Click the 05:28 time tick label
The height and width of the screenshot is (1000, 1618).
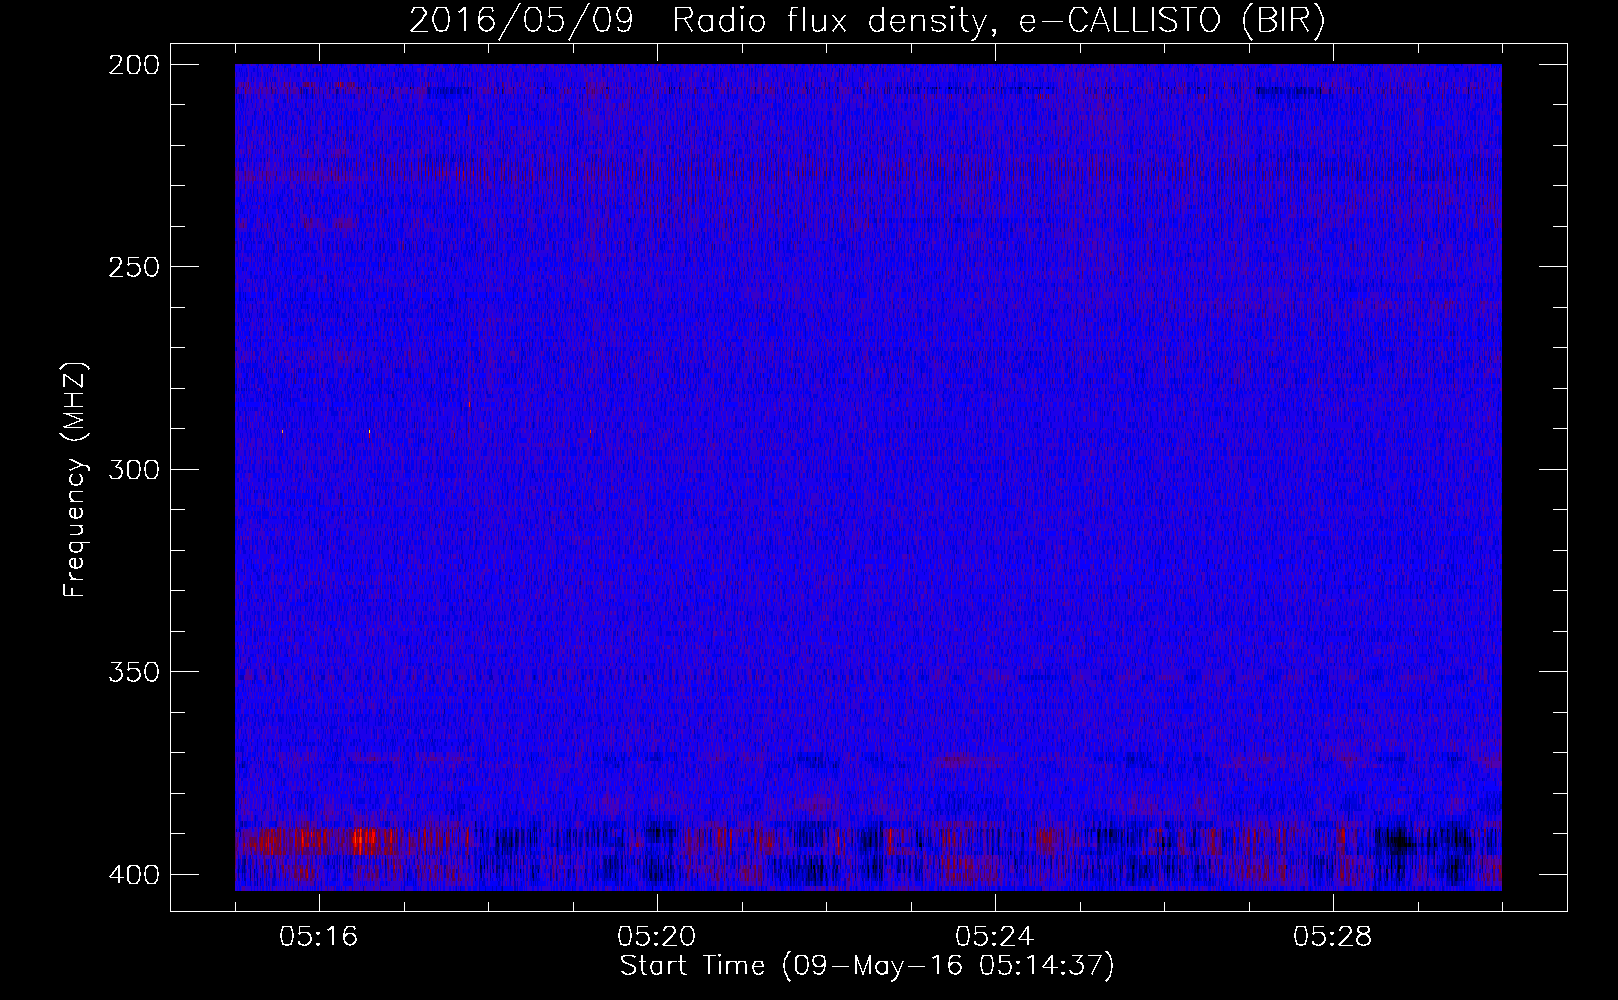pyautogui.click(x=1333, y=937)
